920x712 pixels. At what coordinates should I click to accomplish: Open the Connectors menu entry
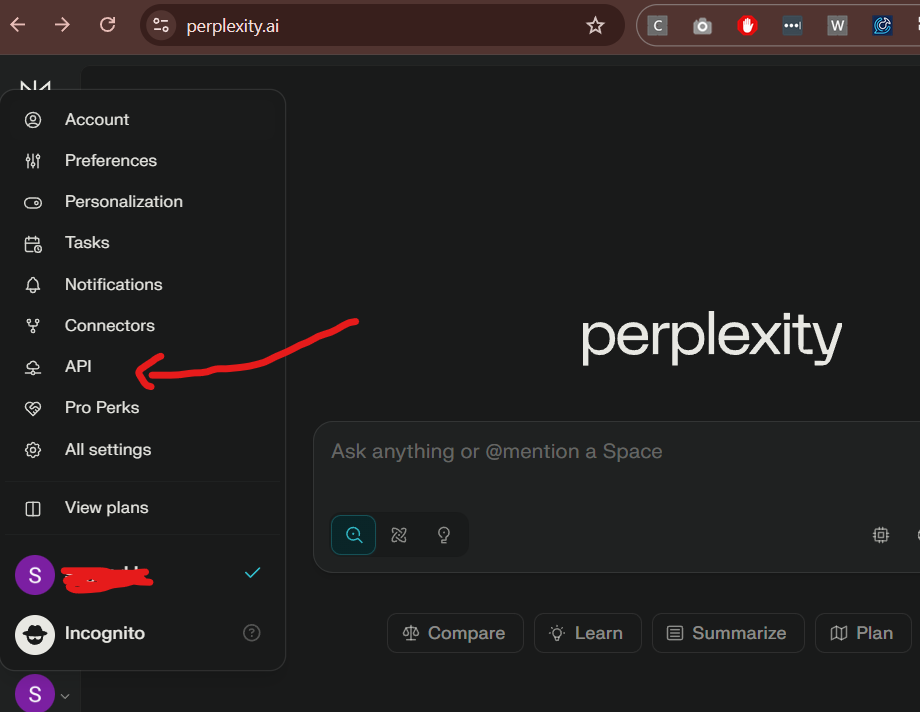tap(143, 326)
